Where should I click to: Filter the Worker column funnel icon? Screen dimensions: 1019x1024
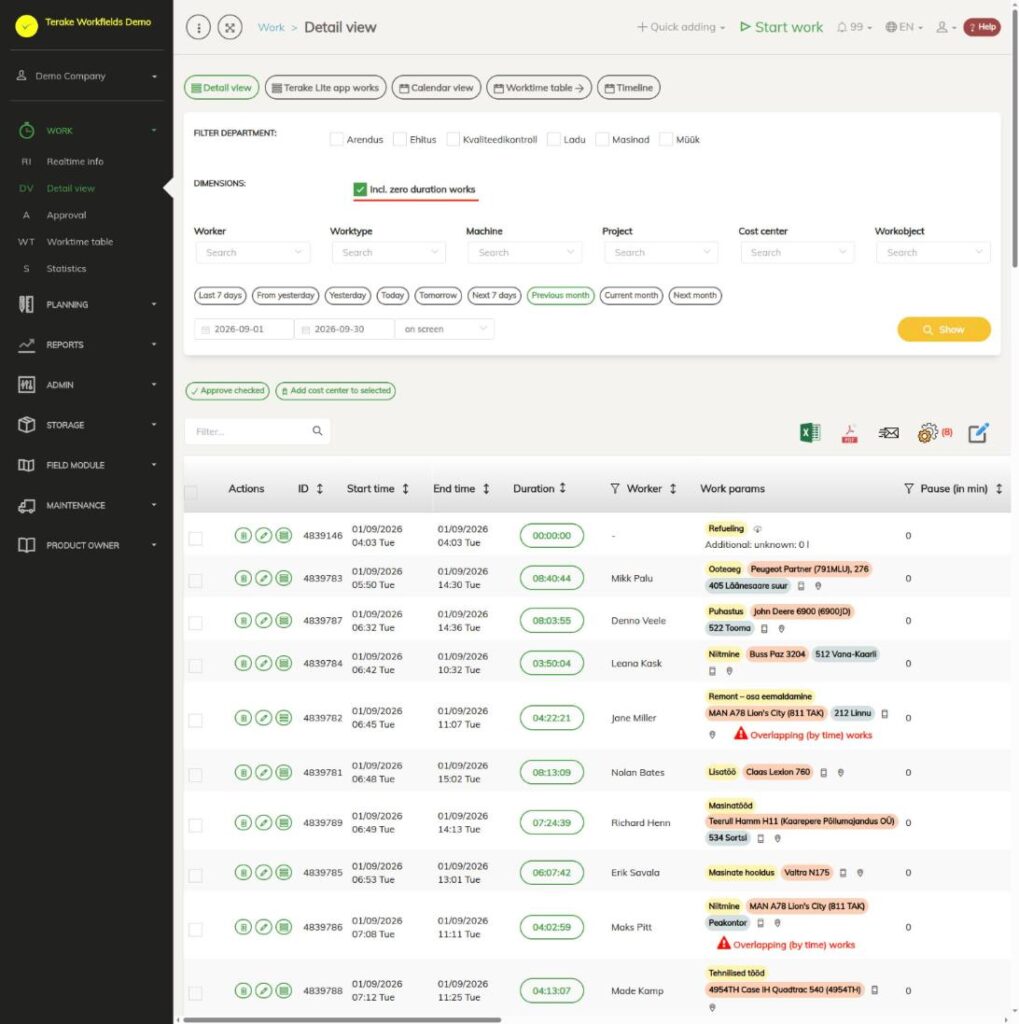click(615, 488)
